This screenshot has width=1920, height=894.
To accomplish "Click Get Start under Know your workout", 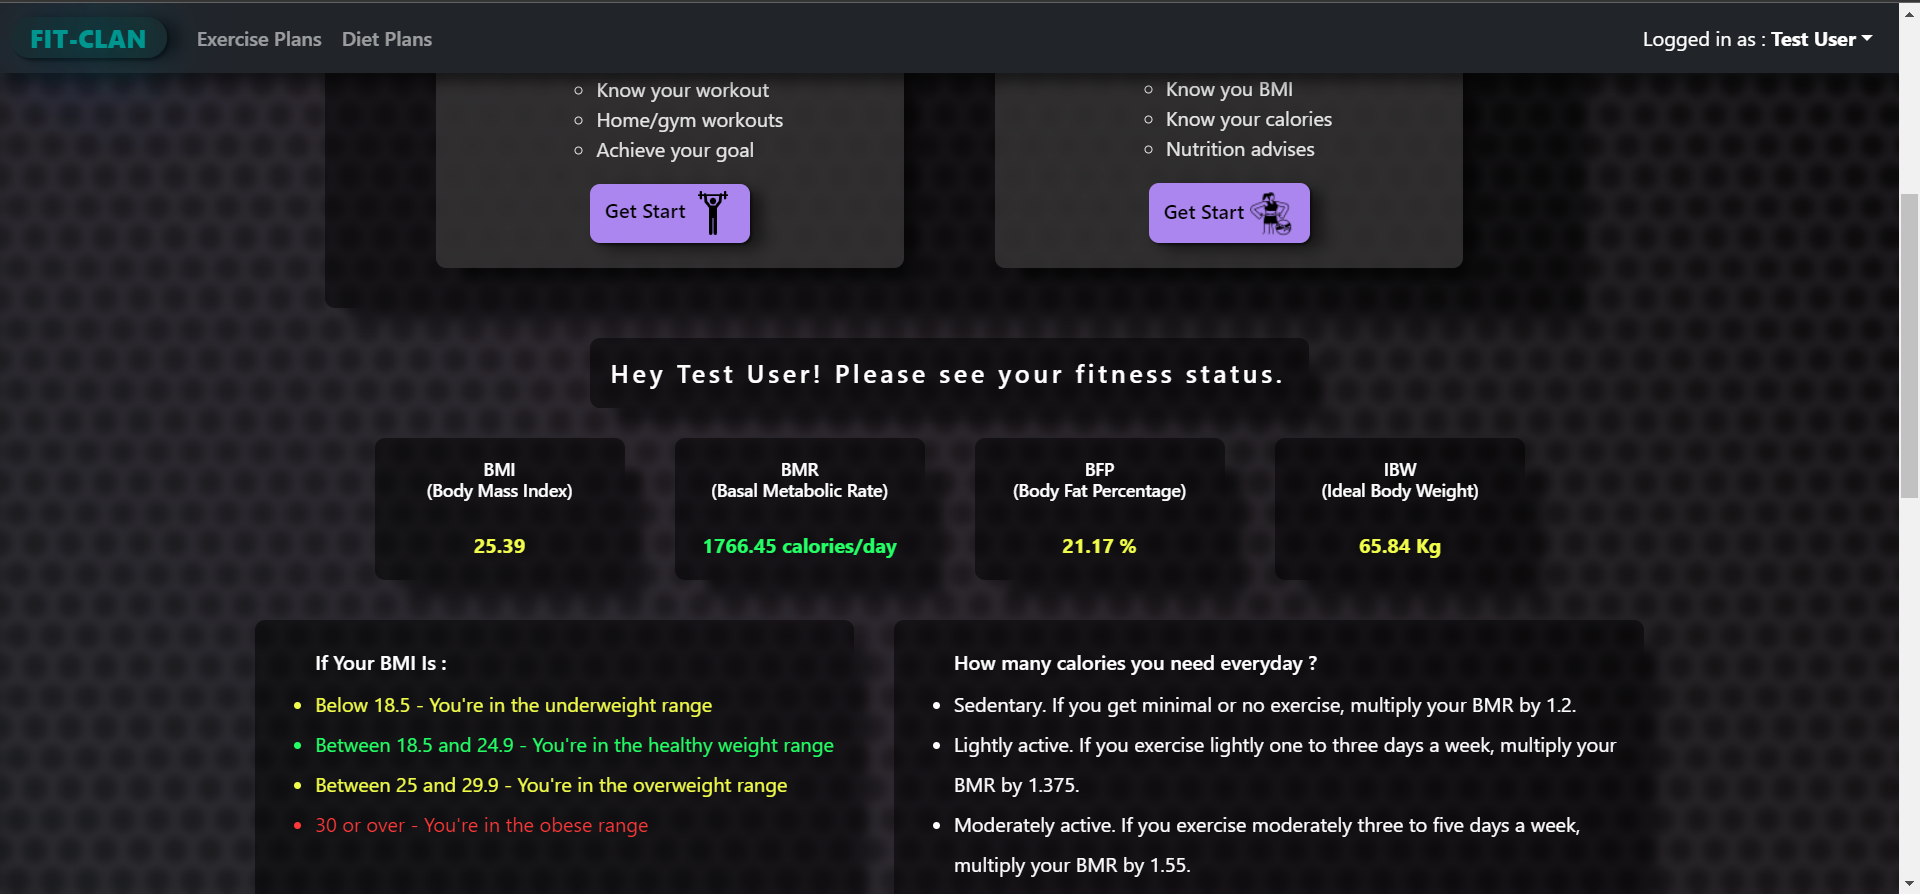I will coord(669,213).
